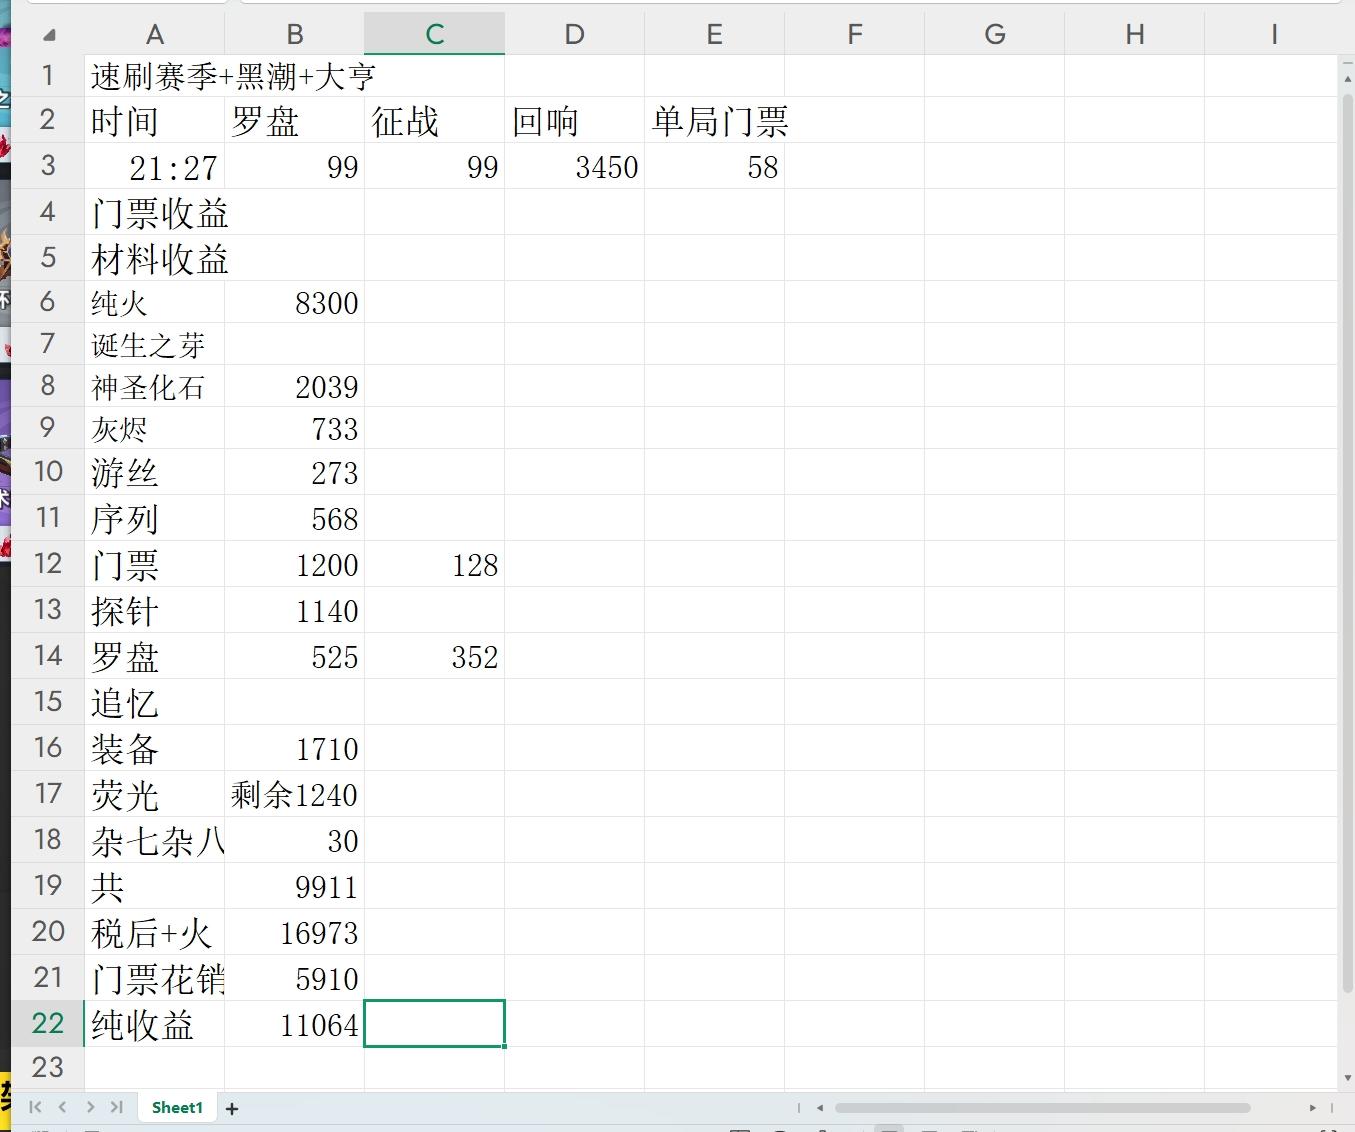Open the Sheet1 tab

(x=177, y=1107)
